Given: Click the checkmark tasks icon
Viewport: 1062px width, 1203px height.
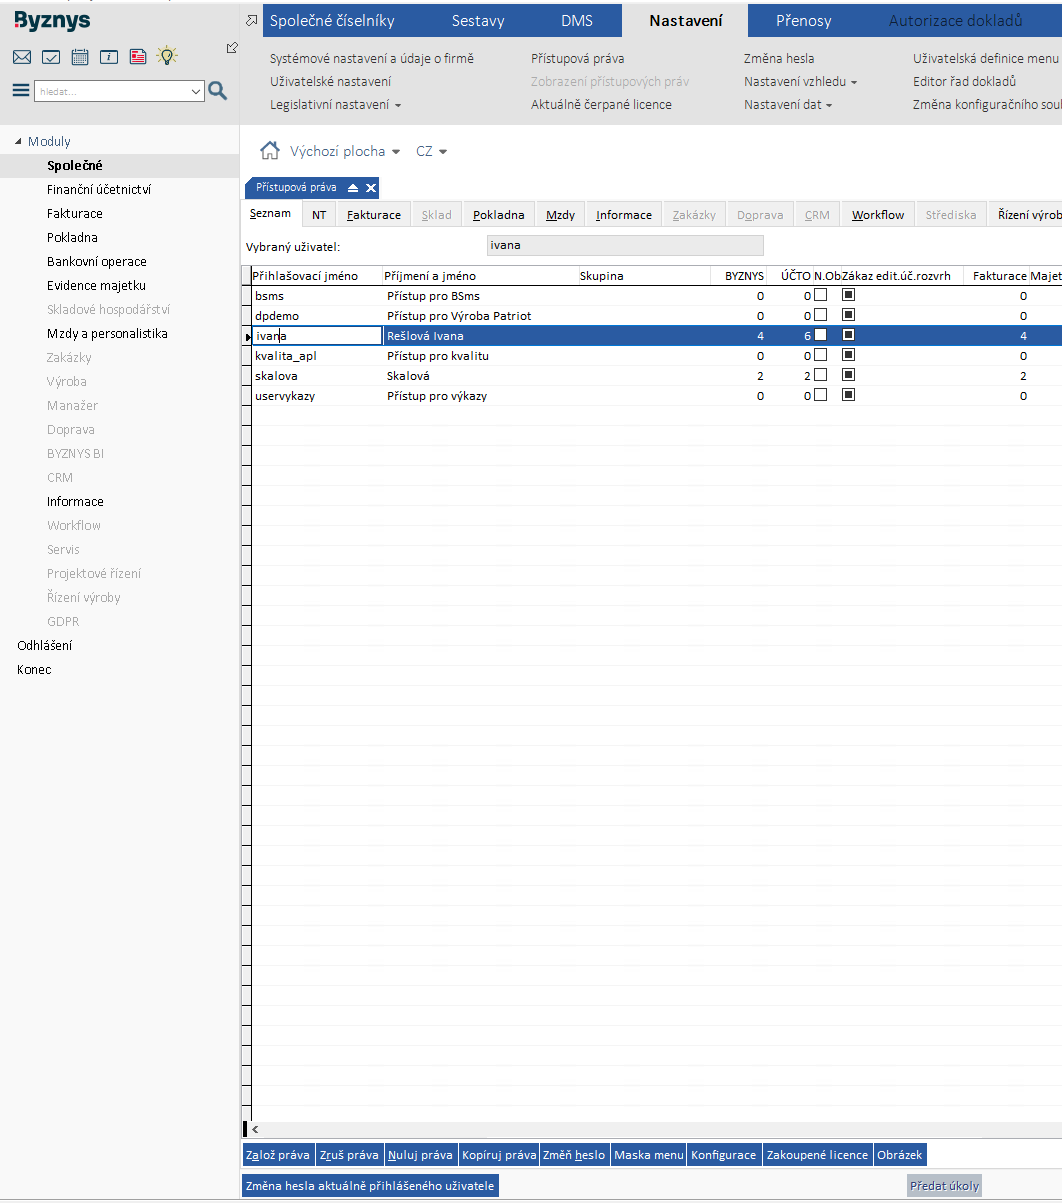Looking at the screenshot, I should point(51,57).
